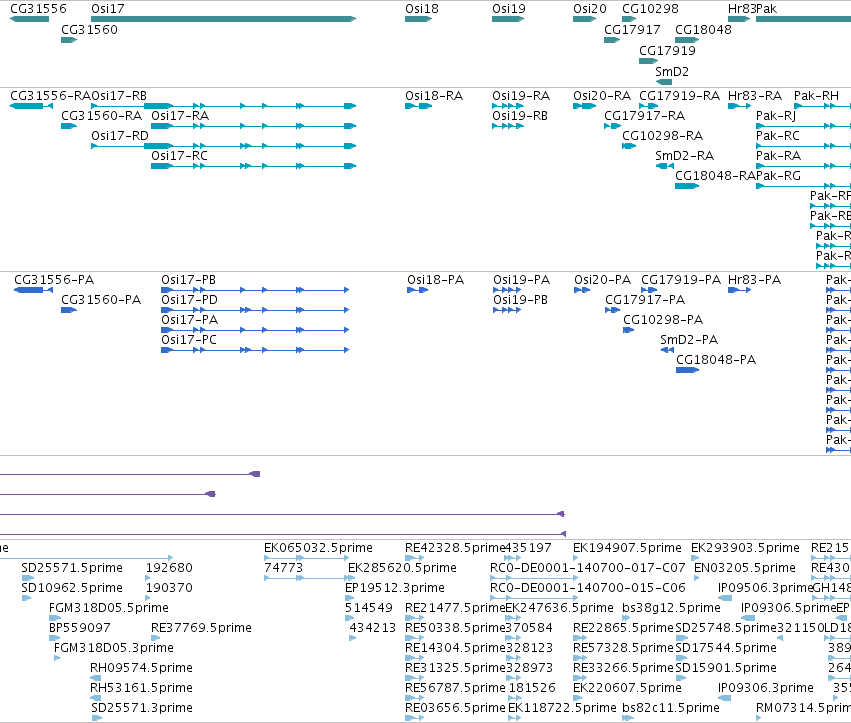Select transcript Osi17-RD
This screenshot has width=851, height=723.
[x=119, y=136]
